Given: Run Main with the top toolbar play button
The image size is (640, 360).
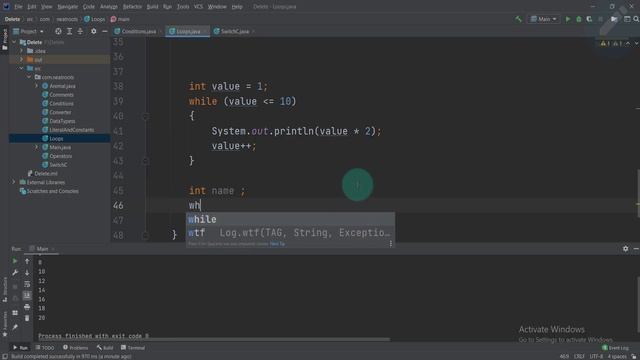Looking at the screenshot, I should [568, 19].
